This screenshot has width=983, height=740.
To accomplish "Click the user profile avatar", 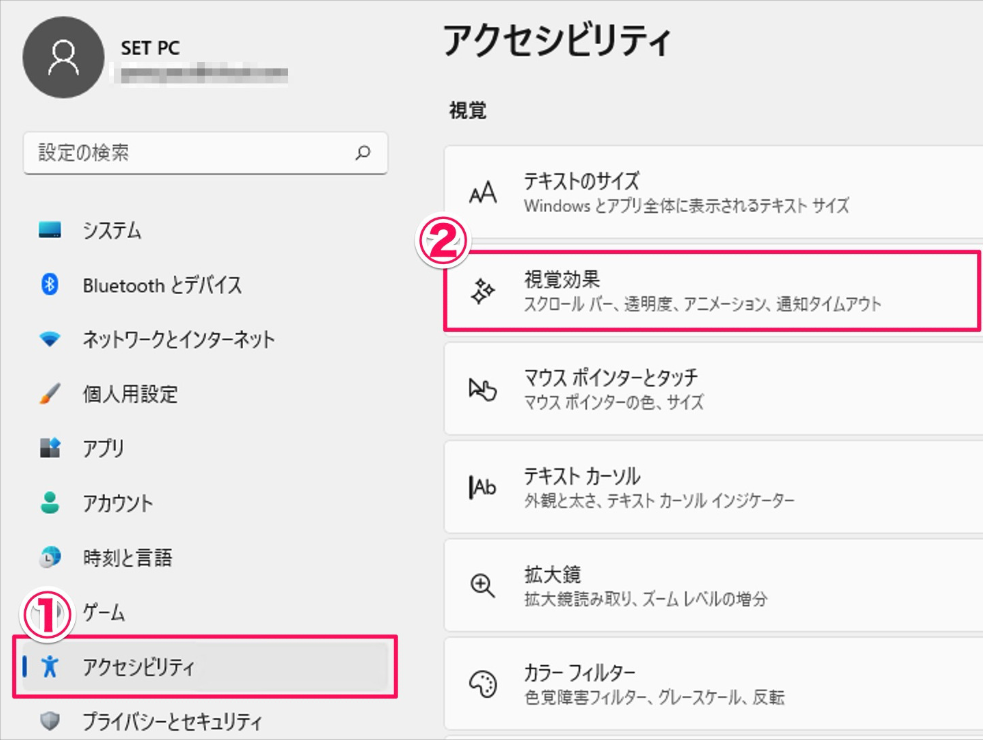I will pyautogui.click(x=63, y=57).
